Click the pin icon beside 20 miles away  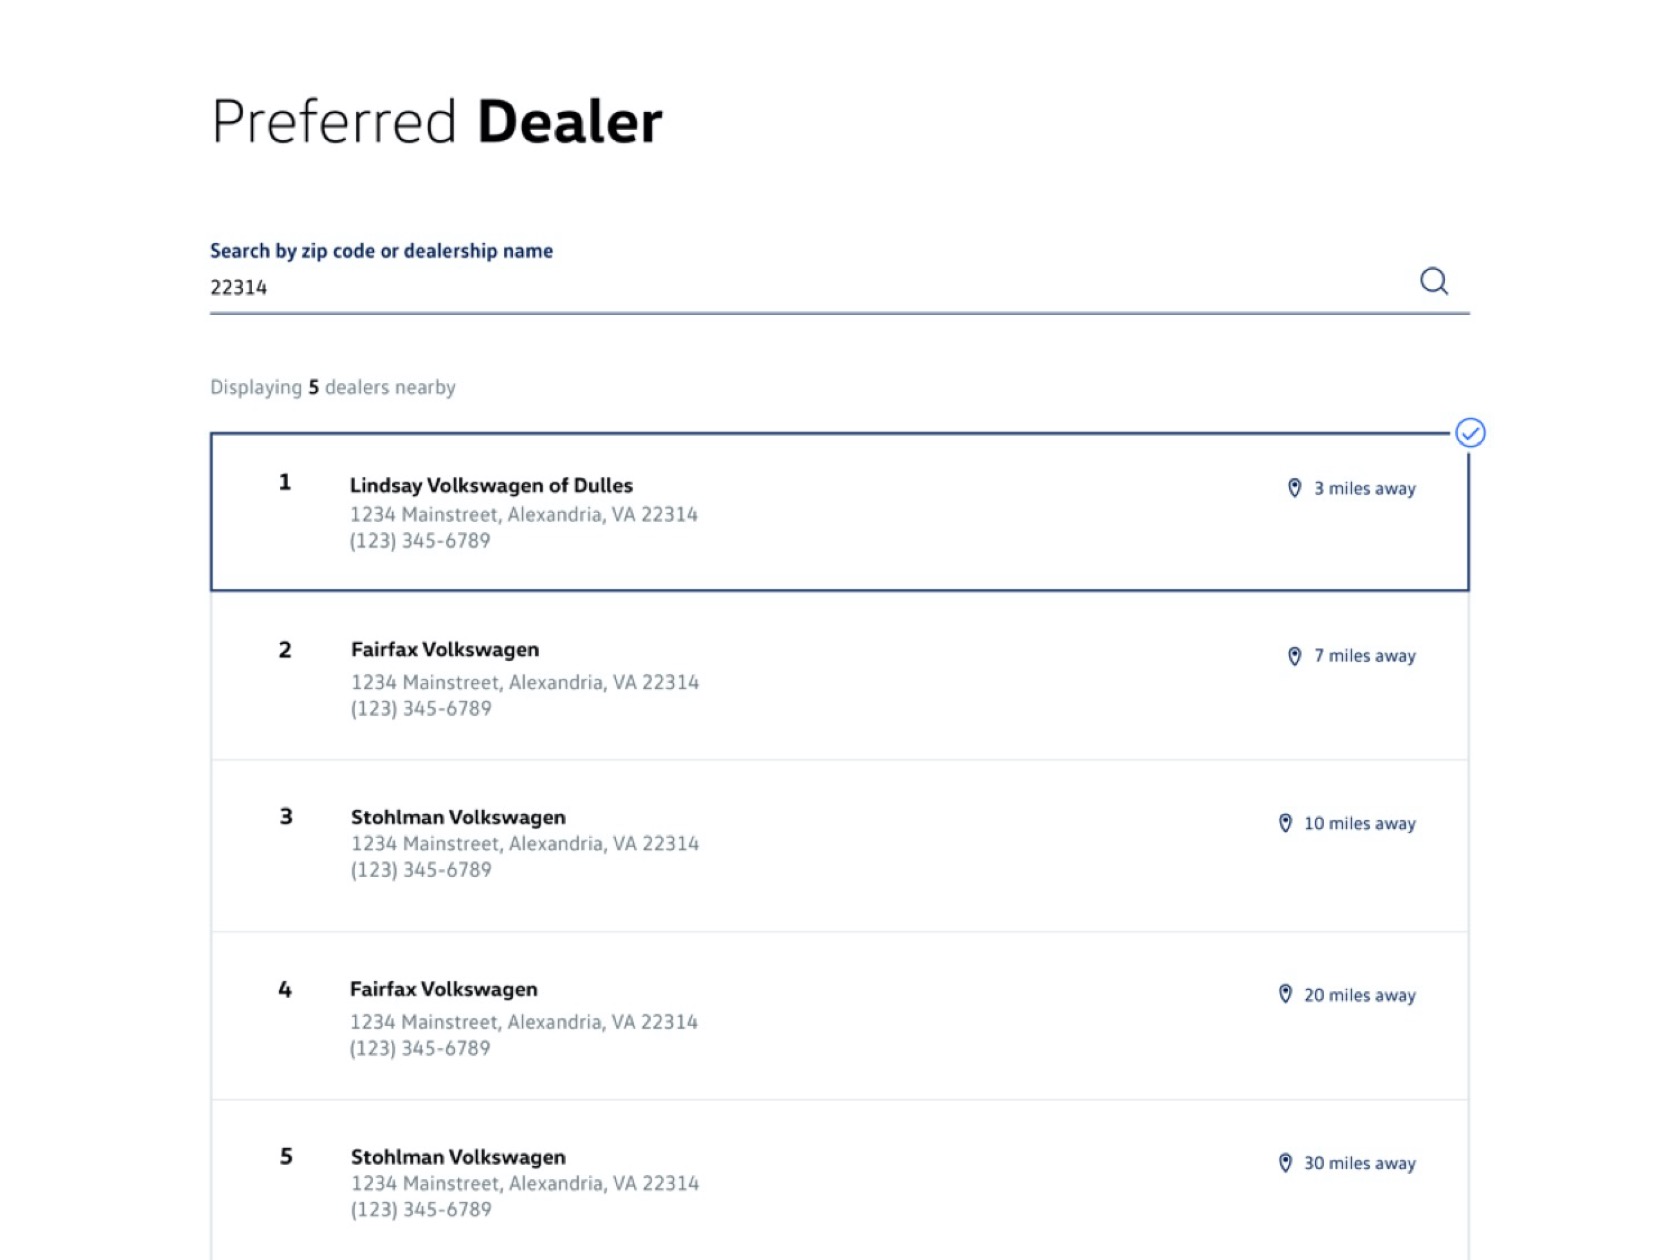(1285, 994)
